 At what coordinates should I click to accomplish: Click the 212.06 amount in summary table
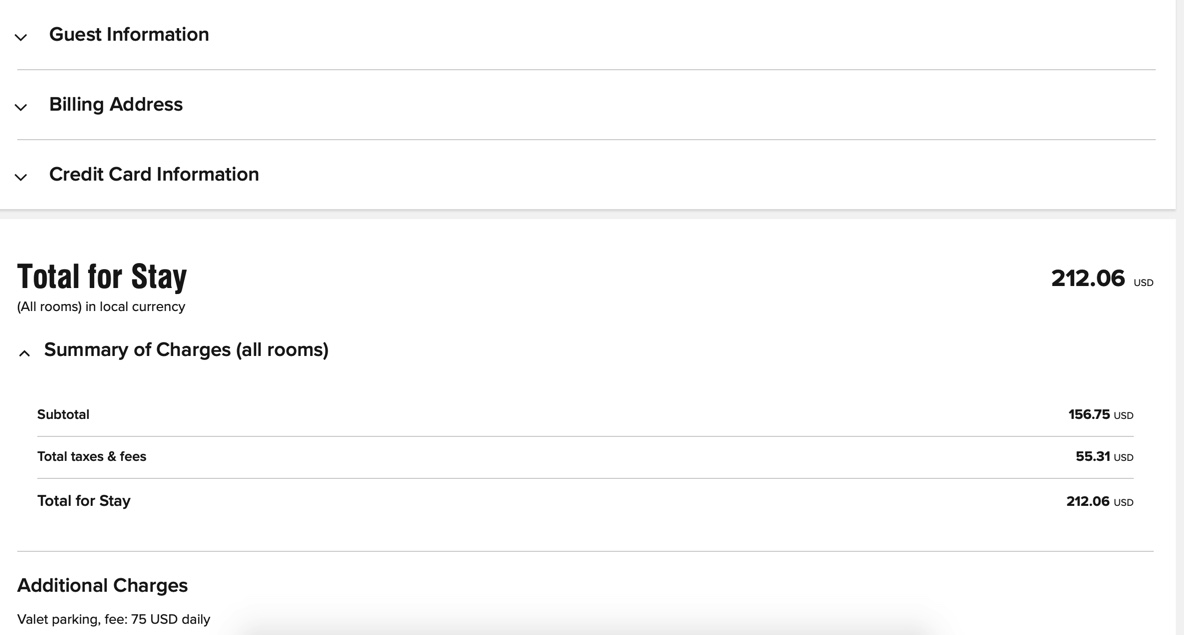1088,501
